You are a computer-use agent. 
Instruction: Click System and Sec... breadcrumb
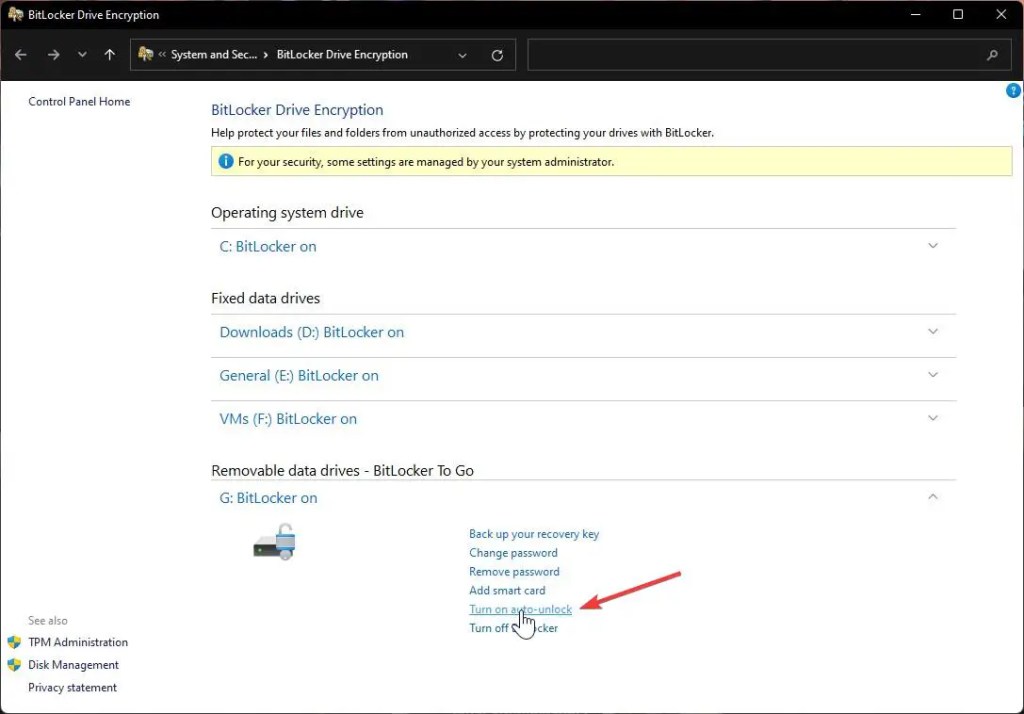[x=214, y=55]
